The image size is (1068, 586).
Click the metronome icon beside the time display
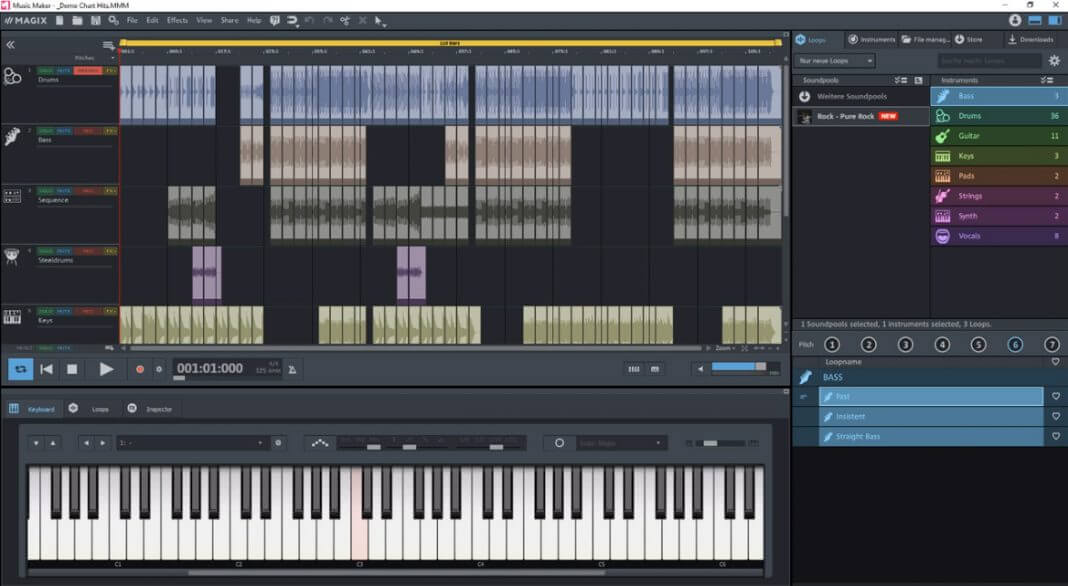click(292, 370)
